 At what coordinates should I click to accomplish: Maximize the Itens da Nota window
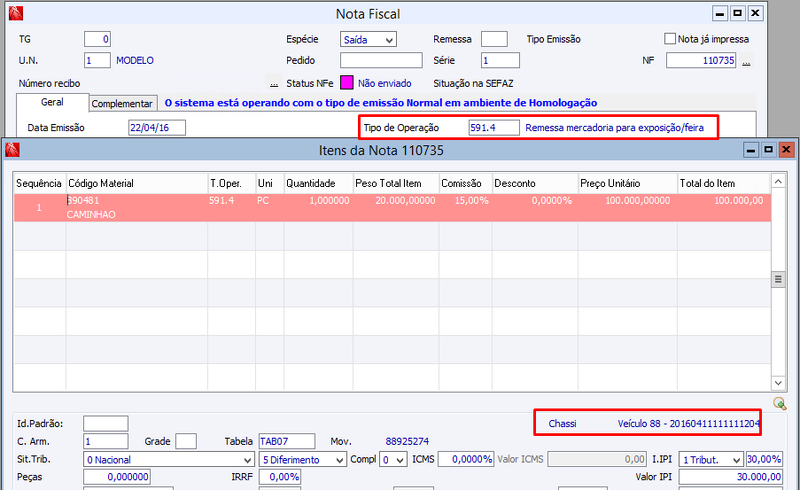click(x=768, y=150)
